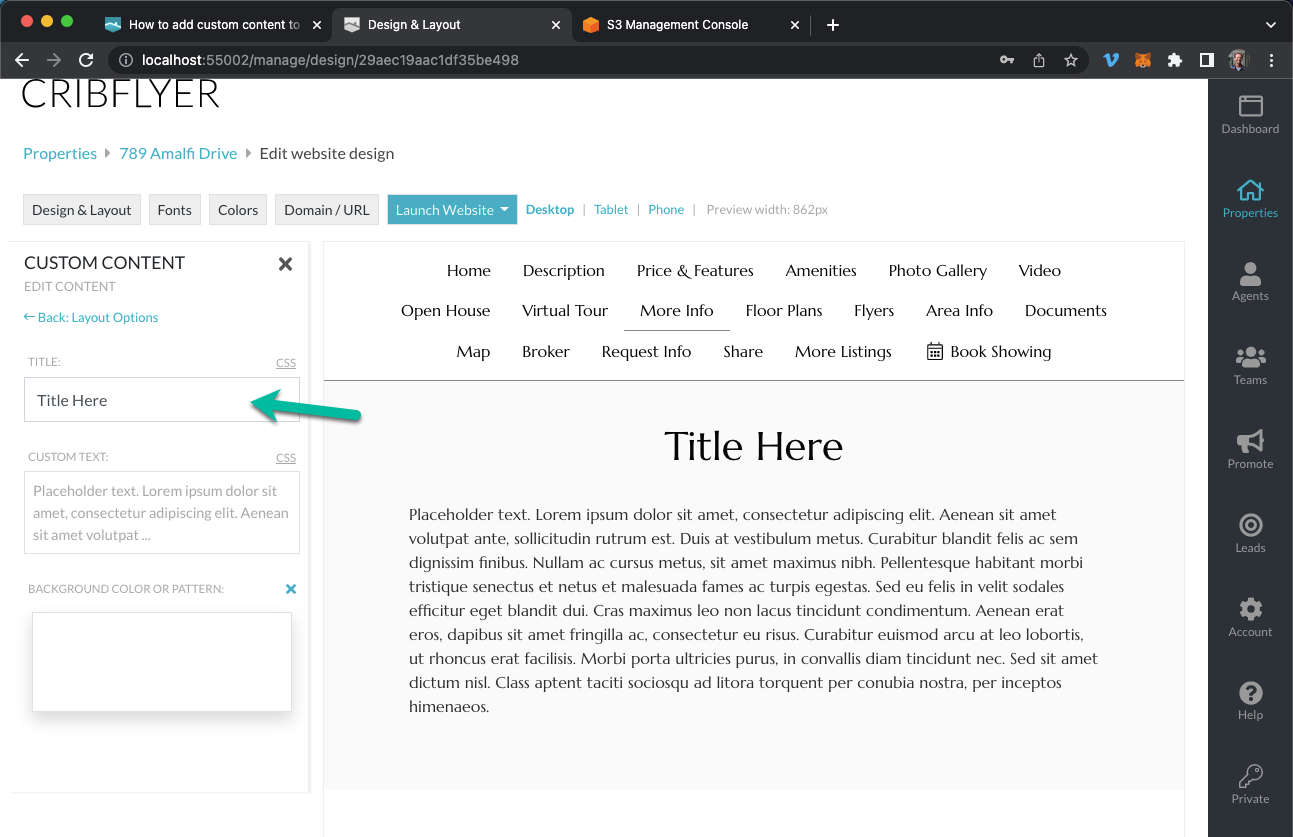
Task: Click the browser forward arrow
Action: (x=54, y=60)
